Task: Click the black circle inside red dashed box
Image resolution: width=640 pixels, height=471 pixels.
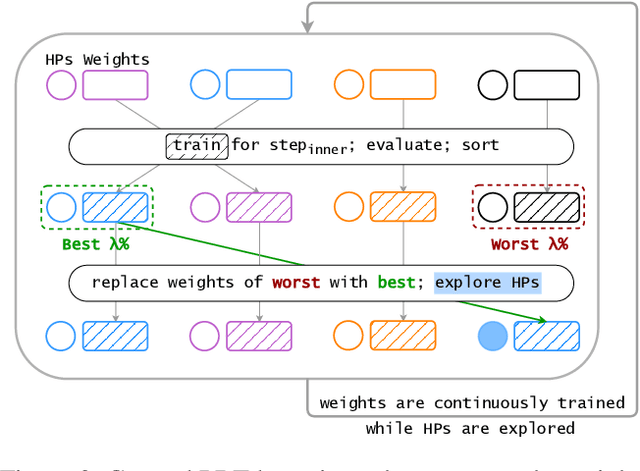Action: pyautogui.click(x=493, y=207)
